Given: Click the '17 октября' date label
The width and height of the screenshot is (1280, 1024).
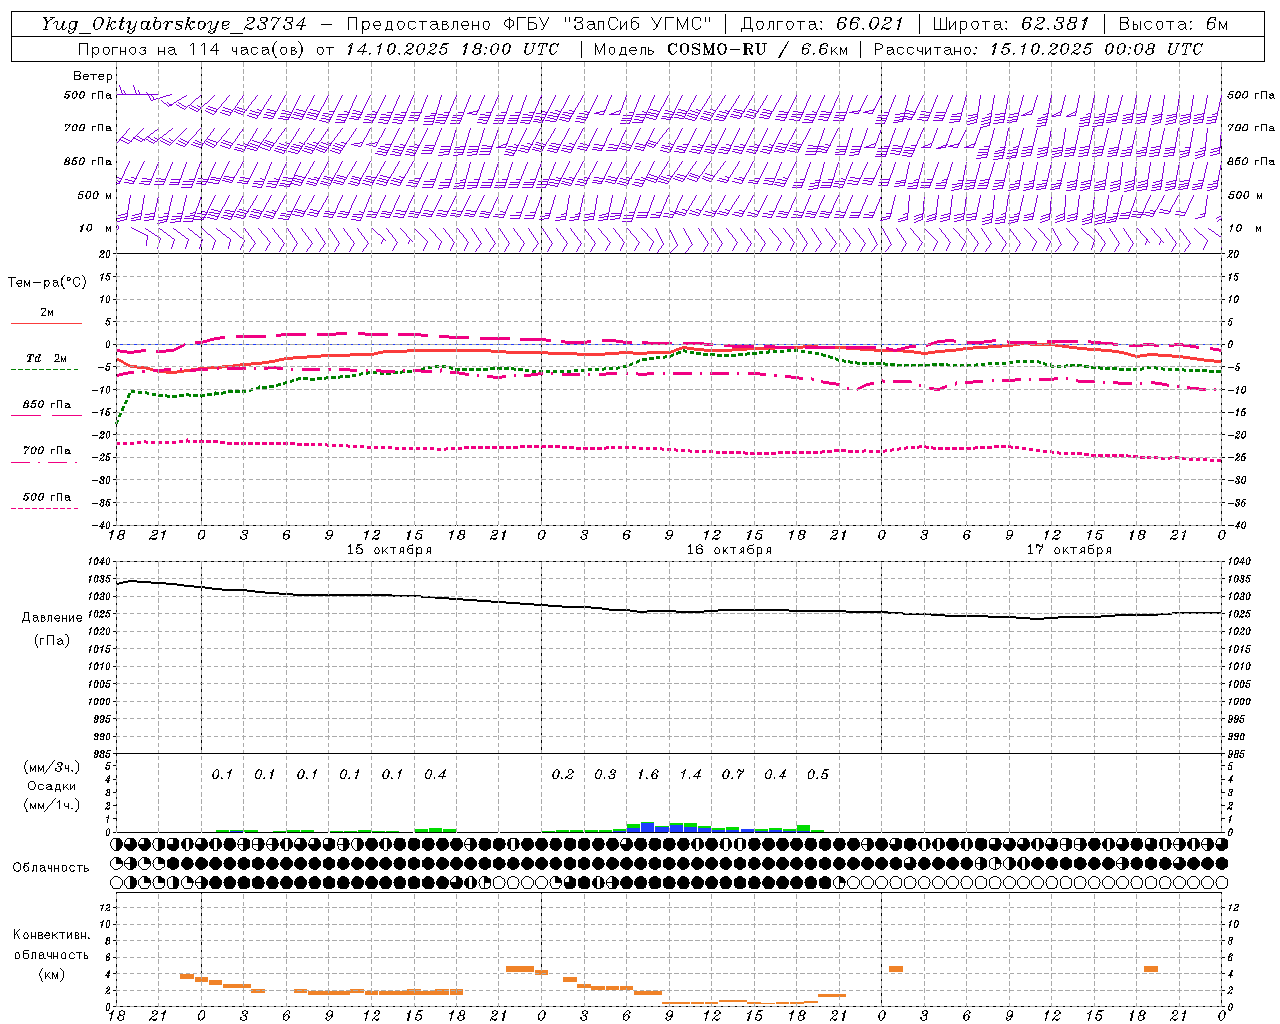Looking at the screenshot, I should (x=1069, y=550).
